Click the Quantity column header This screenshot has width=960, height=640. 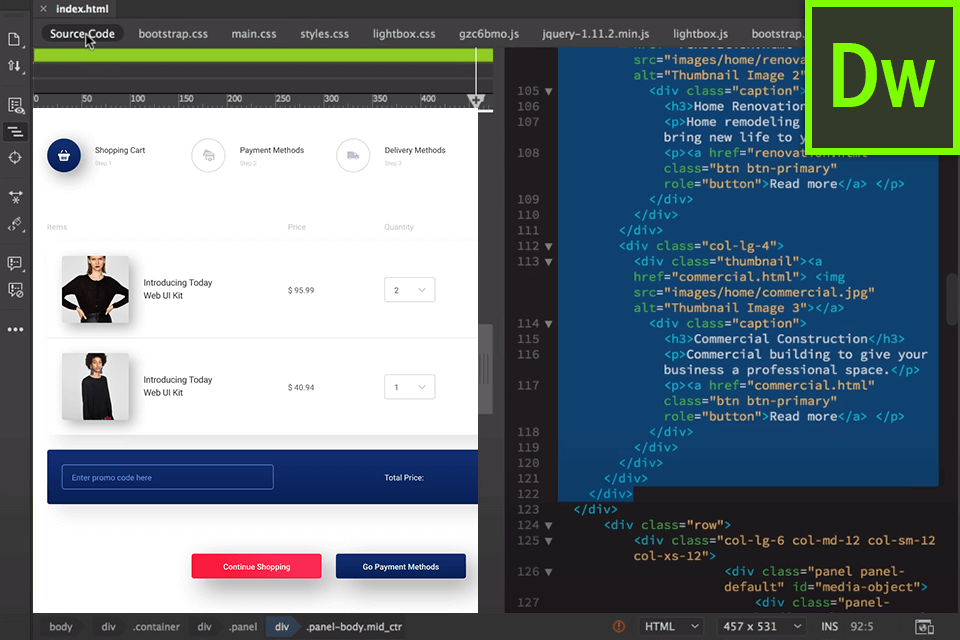pos(399,227)
